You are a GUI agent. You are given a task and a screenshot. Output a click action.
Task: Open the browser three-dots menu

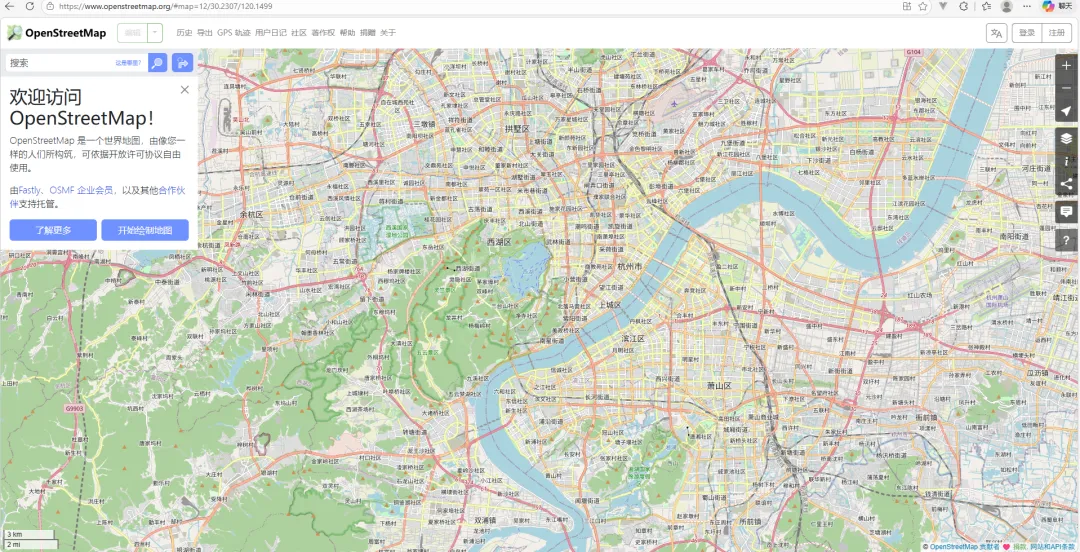click(1027, 6)
